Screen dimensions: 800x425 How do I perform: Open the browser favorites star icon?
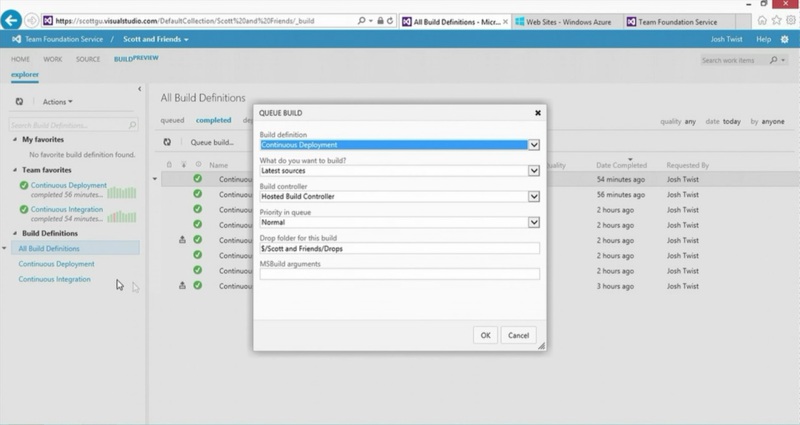776,20
